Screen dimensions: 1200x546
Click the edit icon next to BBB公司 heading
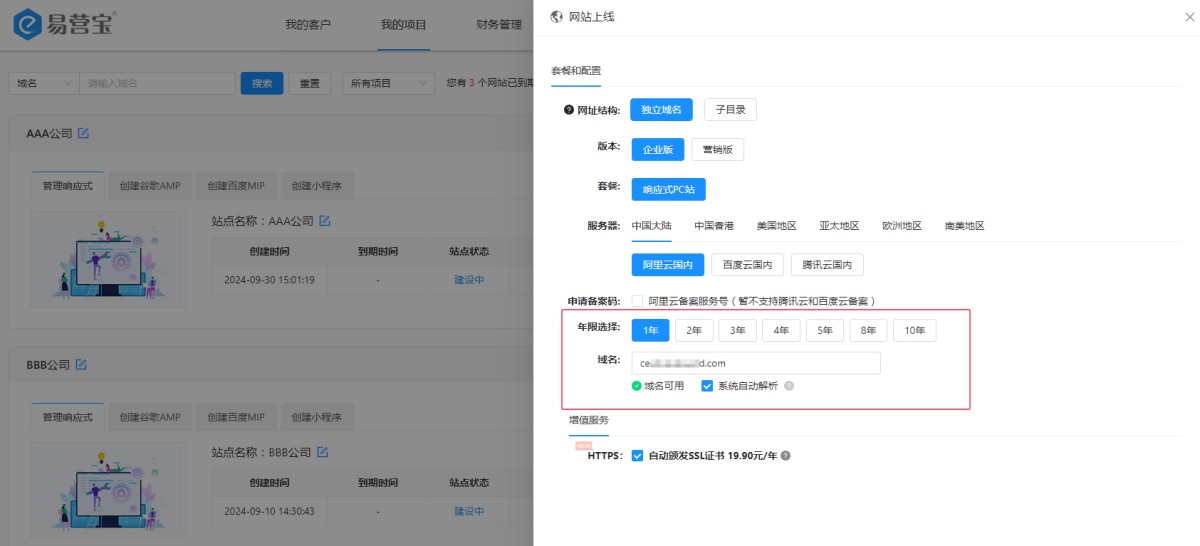(x=81, y=364)
